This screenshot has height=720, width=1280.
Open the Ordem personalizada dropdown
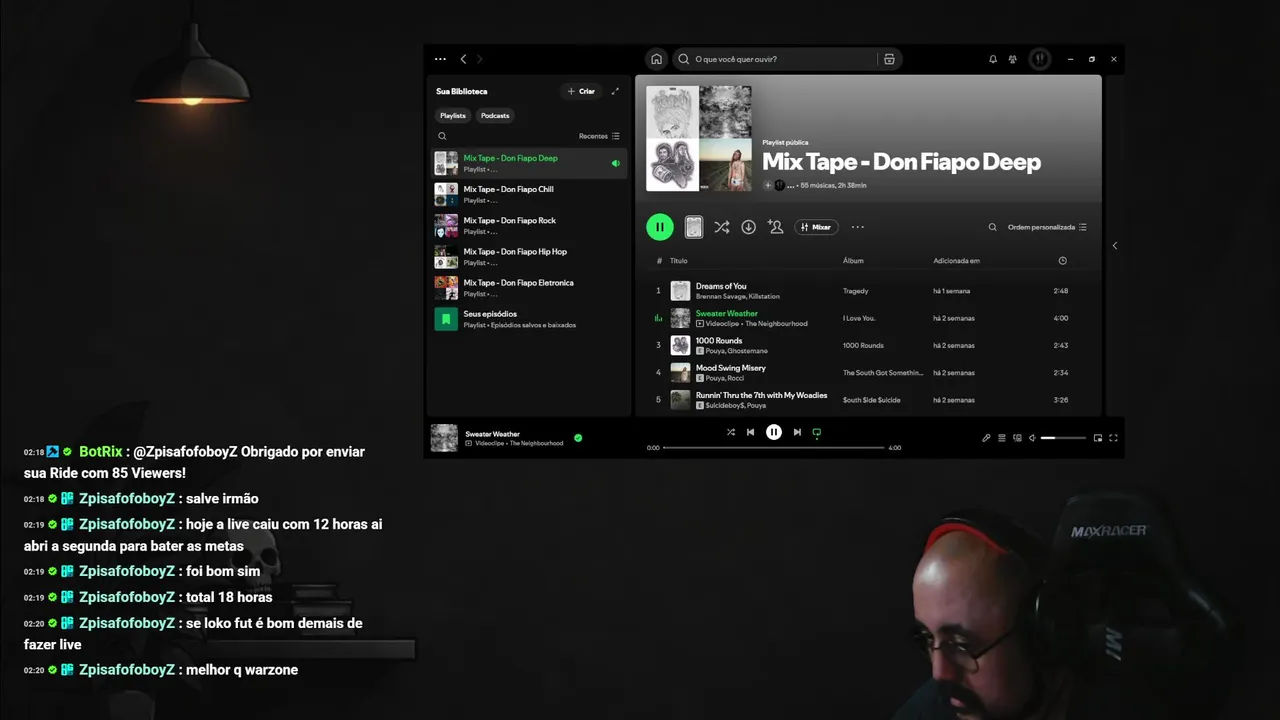(1047, 227)
